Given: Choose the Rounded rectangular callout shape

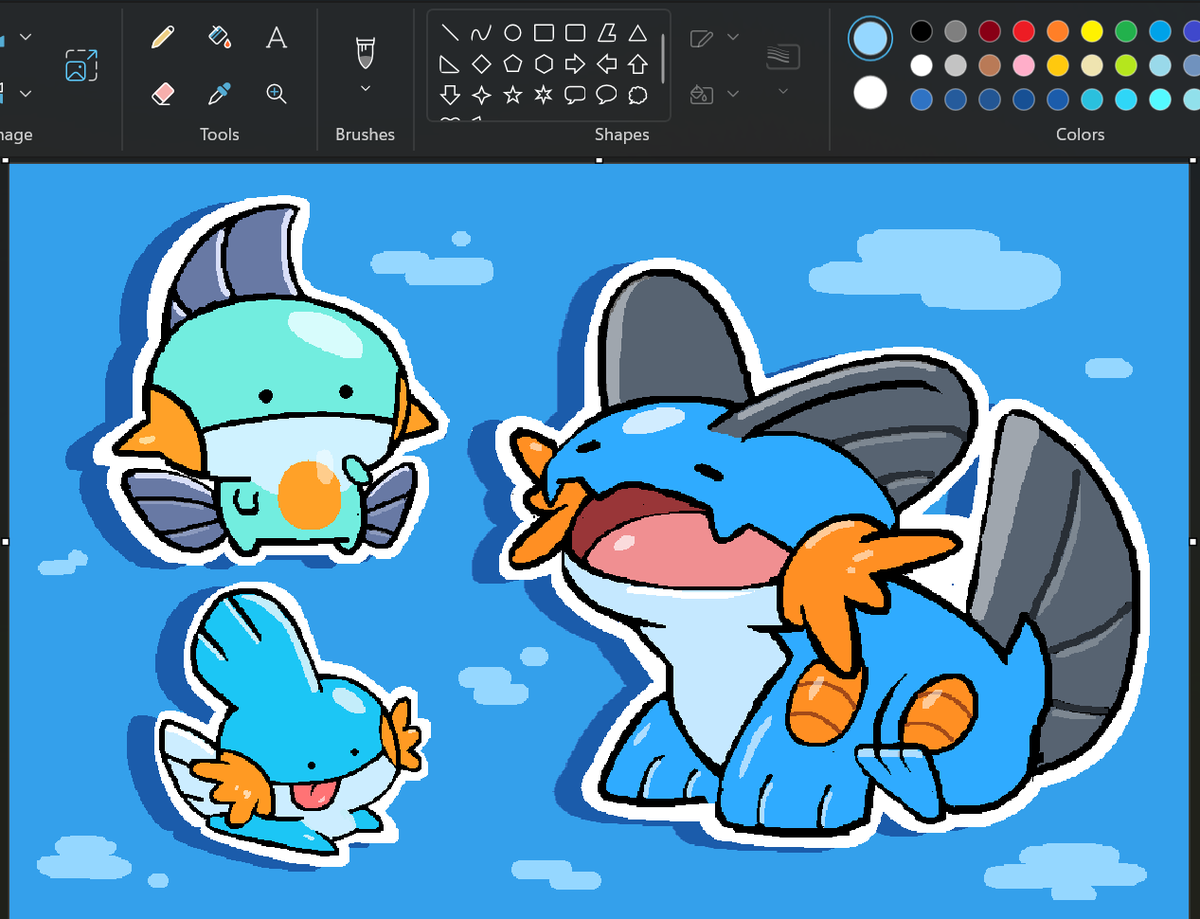Looking at the screenshot, I should [x=575, y=95].
